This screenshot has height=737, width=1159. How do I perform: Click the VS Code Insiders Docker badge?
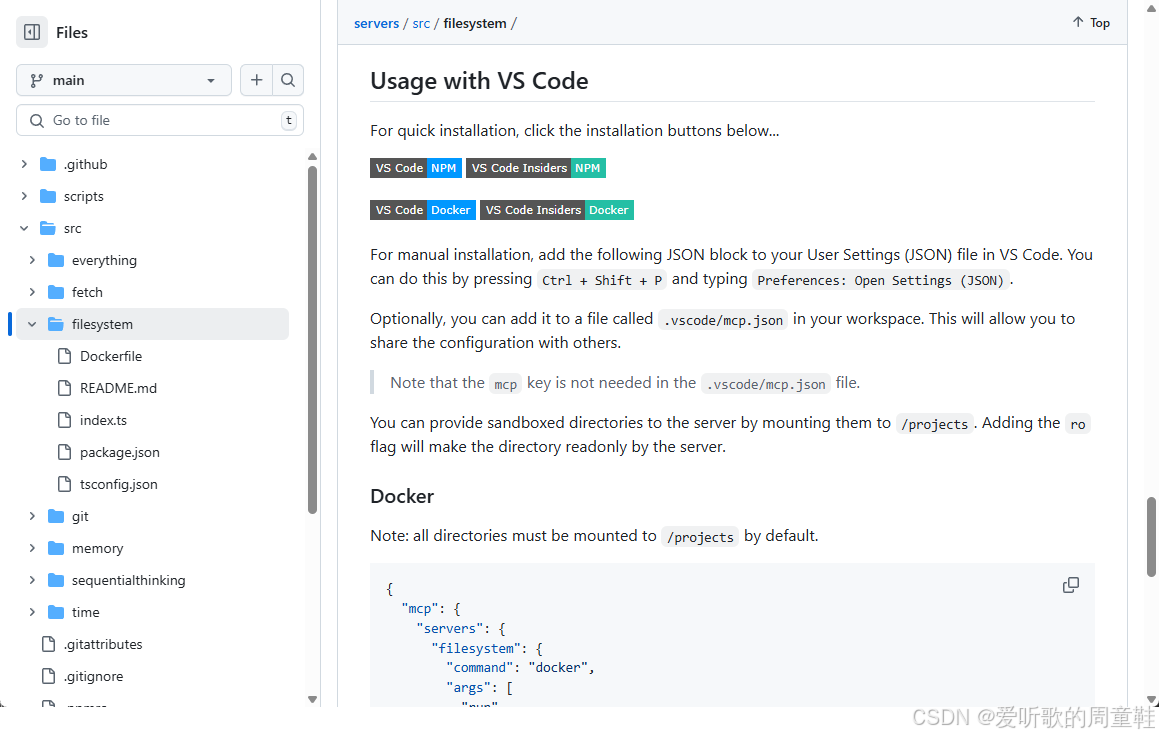557,210
